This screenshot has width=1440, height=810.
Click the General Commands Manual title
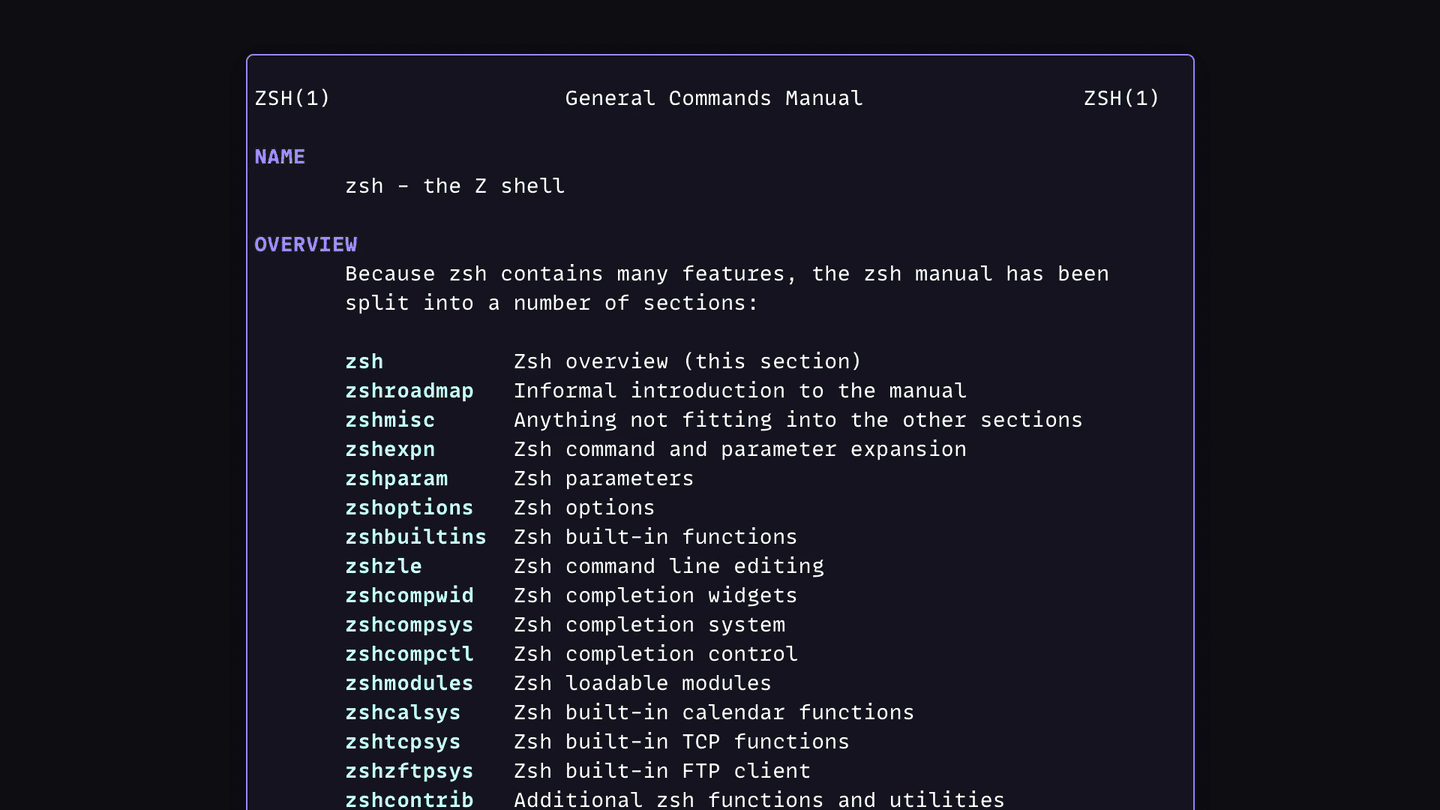coord(713,98)
